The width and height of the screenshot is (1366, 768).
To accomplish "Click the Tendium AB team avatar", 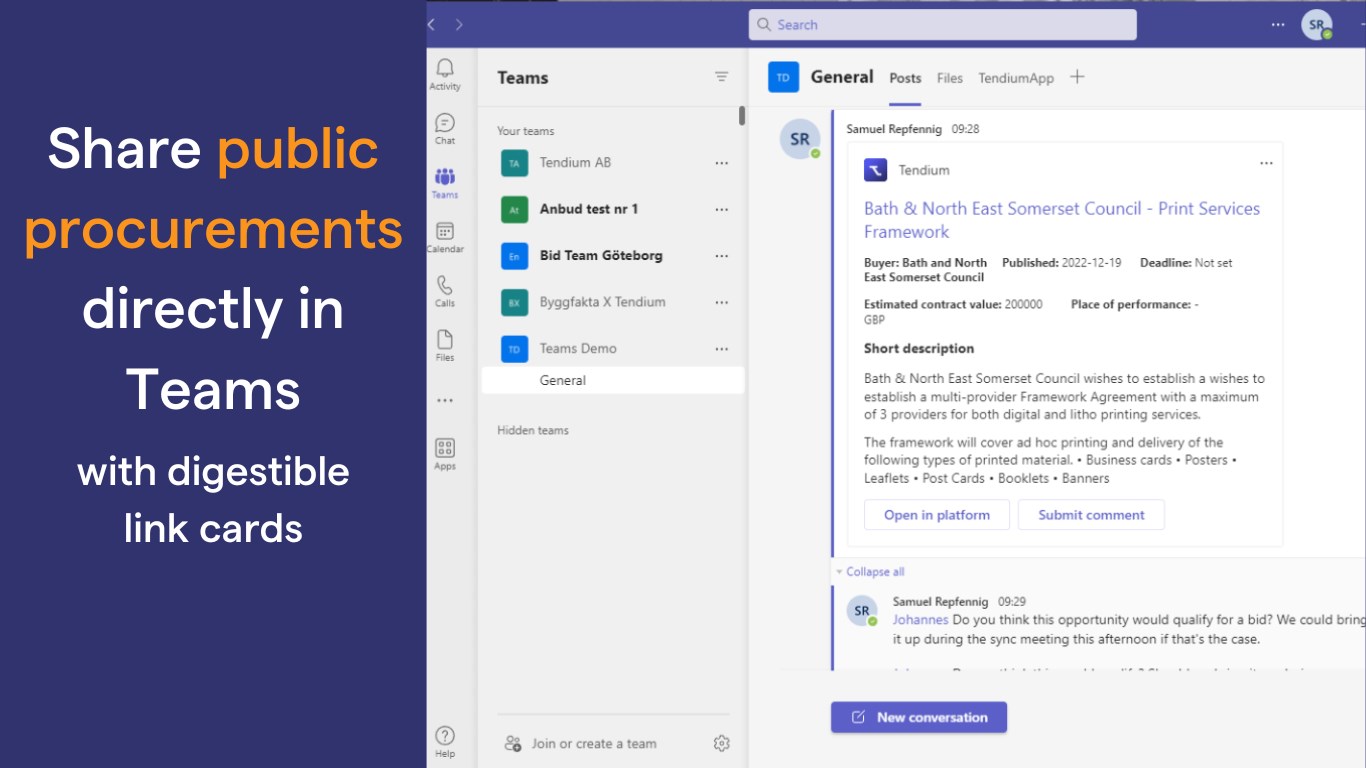I will (514, 163).
